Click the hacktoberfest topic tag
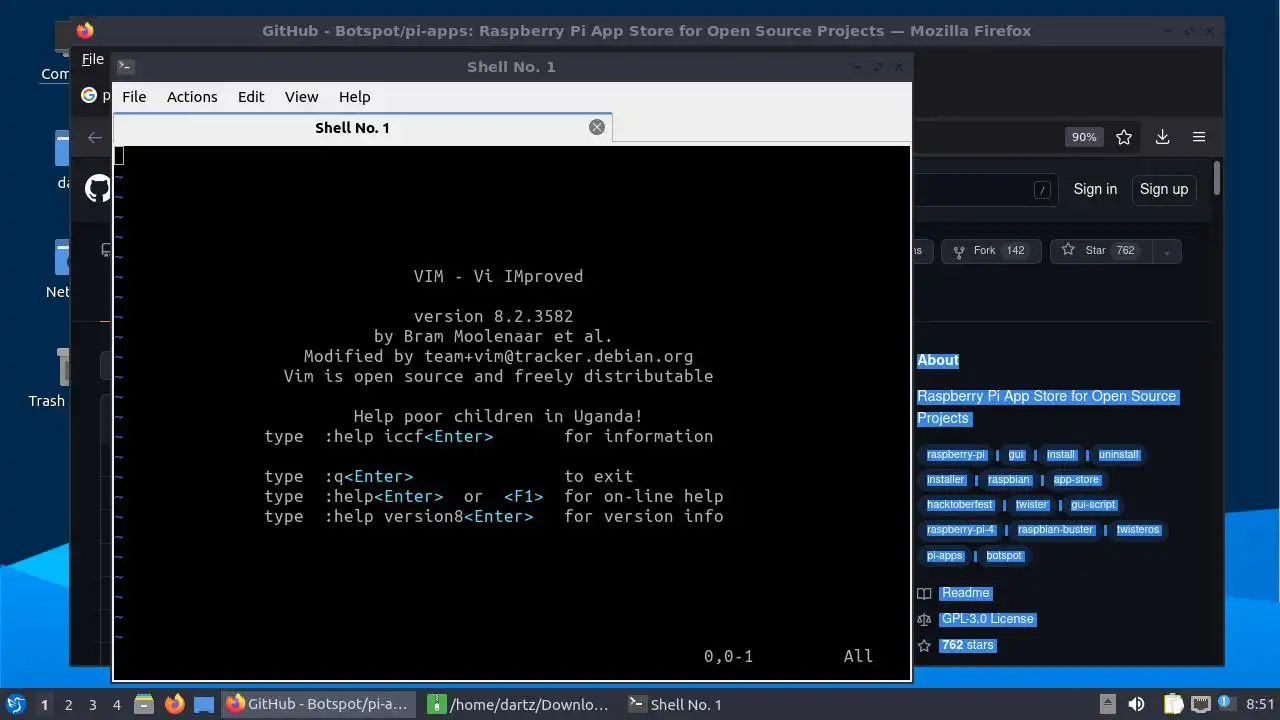Image resolution: width=1280 pixels, height=720 pixels. click(x=960, y=505)
